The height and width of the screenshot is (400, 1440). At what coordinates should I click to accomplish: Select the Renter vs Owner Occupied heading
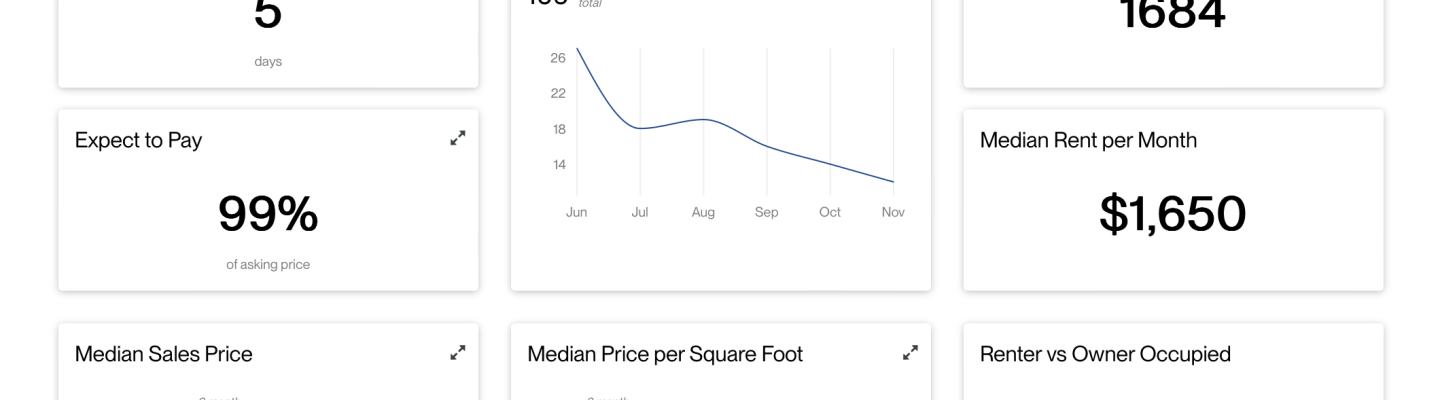coord(1105,354)
